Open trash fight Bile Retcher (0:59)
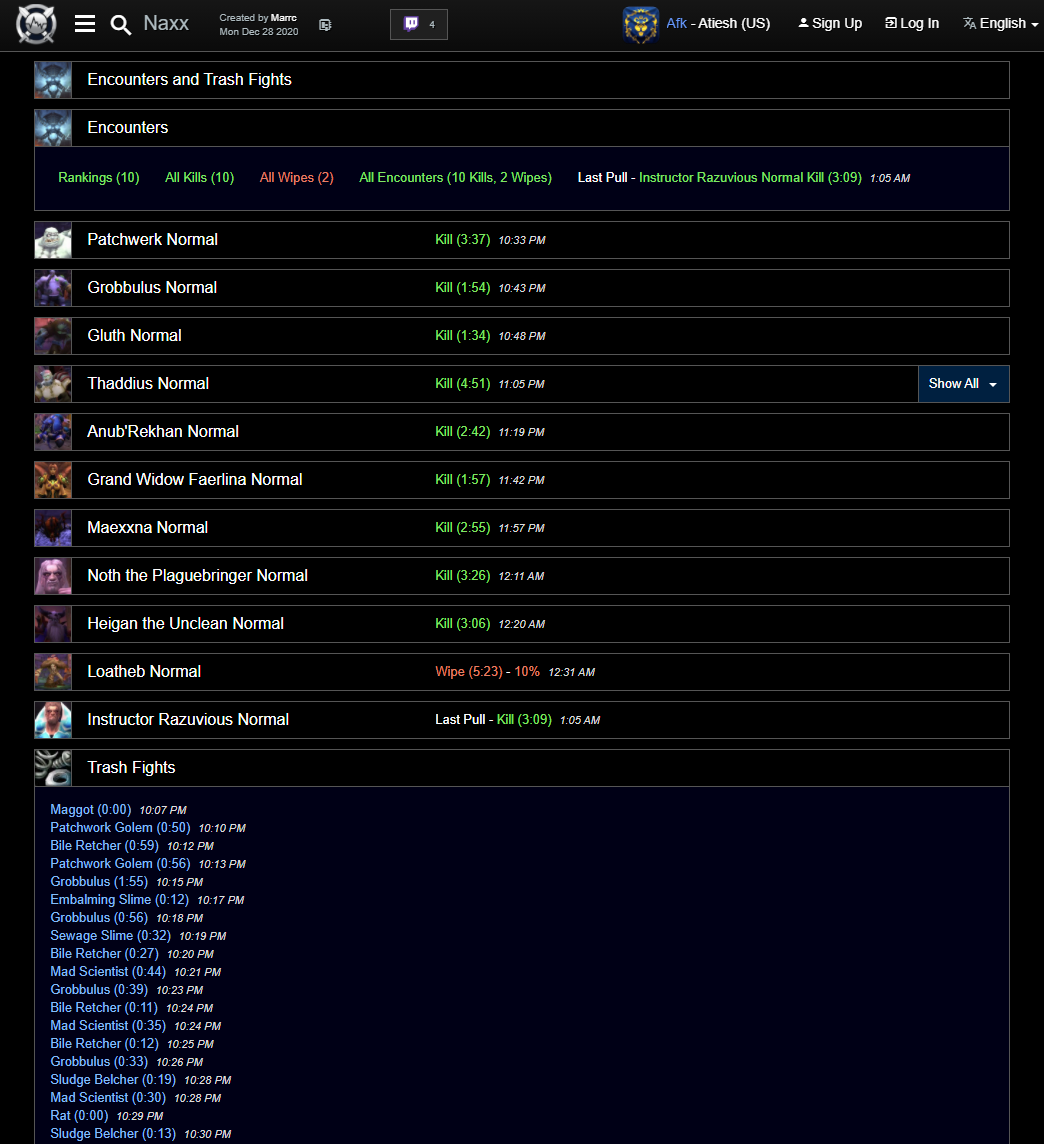The image size is (1044, 1144). pyautogui.click(x=104, y=846)
